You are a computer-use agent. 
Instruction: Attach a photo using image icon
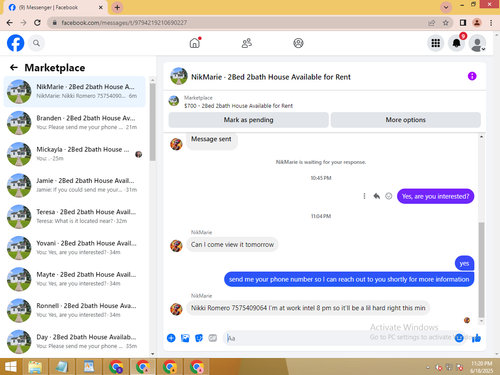(x=185, y=338)
